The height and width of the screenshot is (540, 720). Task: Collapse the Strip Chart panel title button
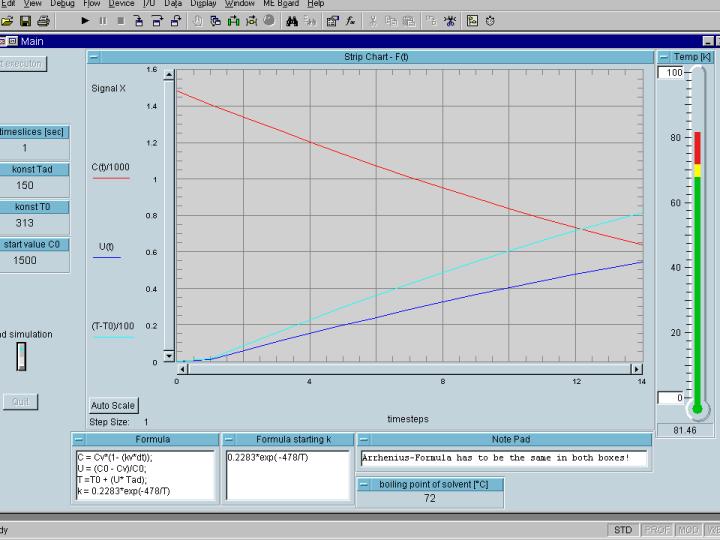(93, 57)
